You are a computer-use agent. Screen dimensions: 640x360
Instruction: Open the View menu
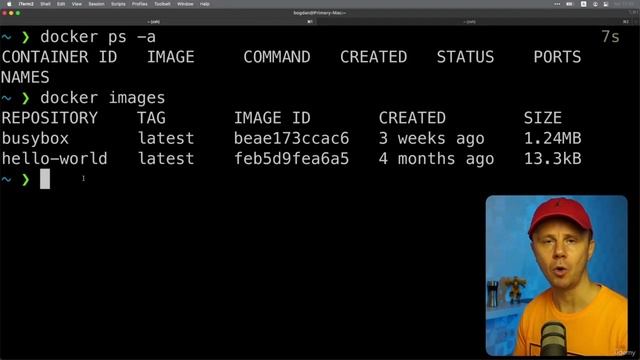point(77,4)
